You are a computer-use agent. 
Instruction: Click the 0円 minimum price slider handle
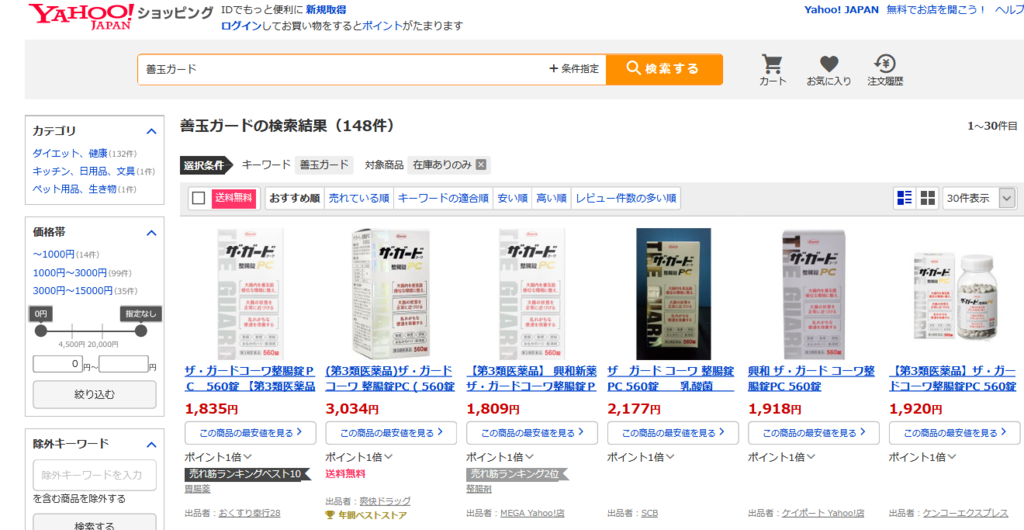coord(40,331)
